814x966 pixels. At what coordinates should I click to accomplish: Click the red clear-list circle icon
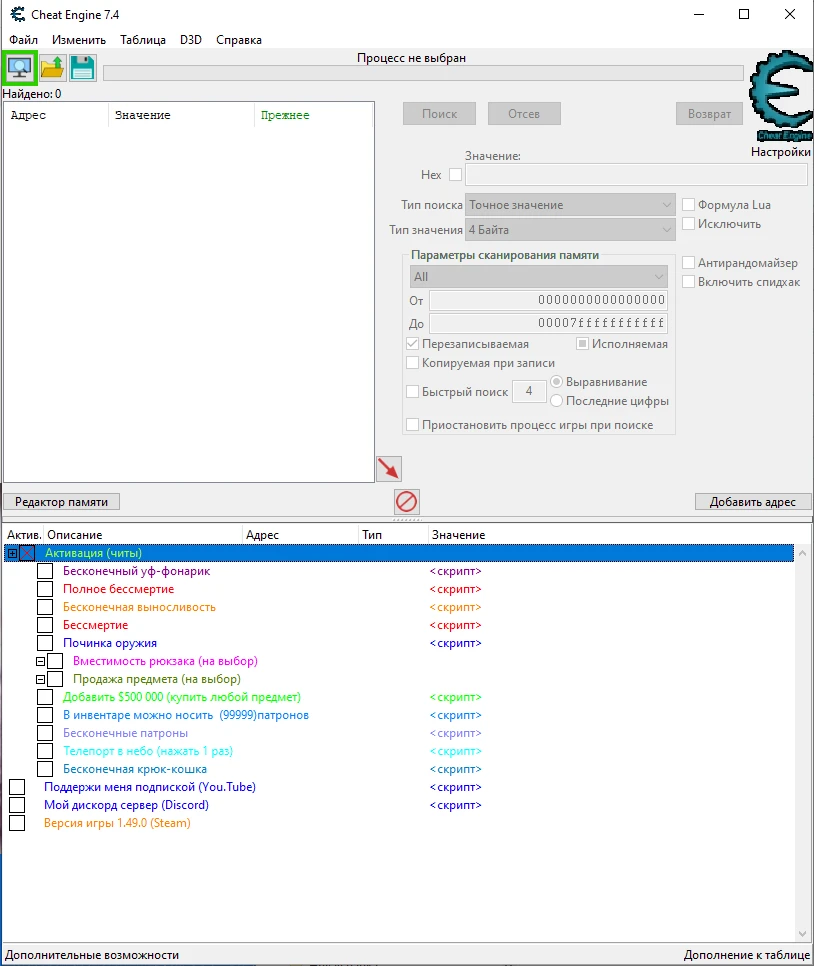(407, 501)
